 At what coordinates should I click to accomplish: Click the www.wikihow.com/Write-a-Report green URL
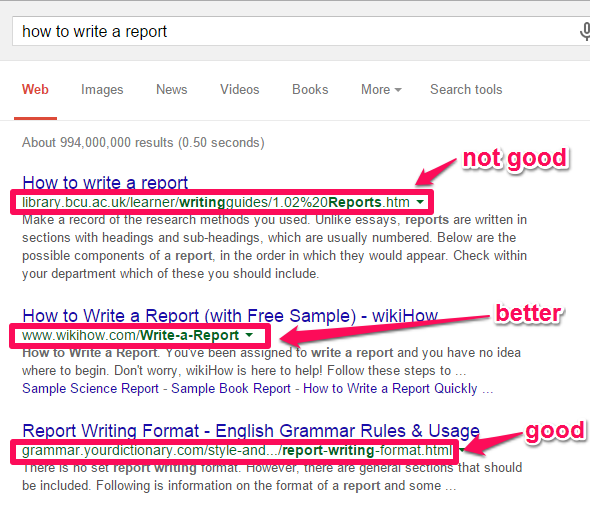click(131, 335)
